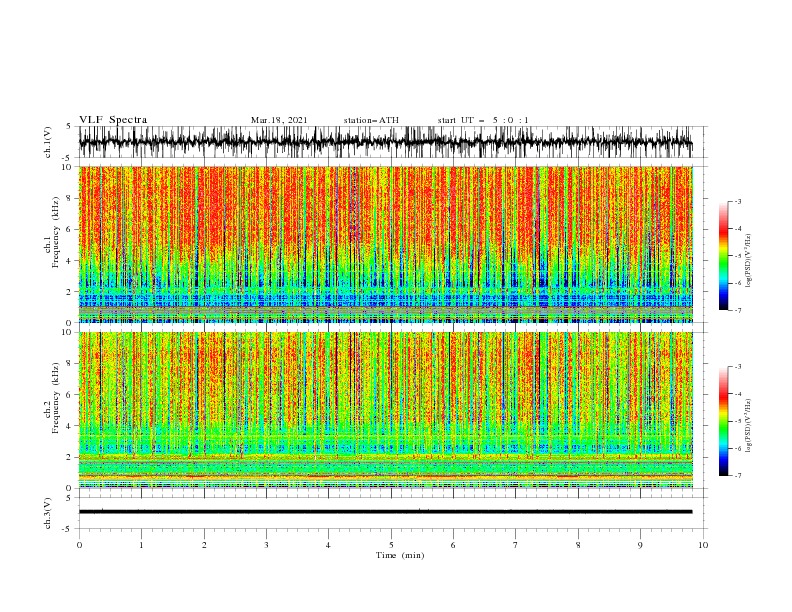Click the ch.1 'Frequency (kHz)' axis label
Viewport: 792px width, 612px height.
tap(55, 232)
